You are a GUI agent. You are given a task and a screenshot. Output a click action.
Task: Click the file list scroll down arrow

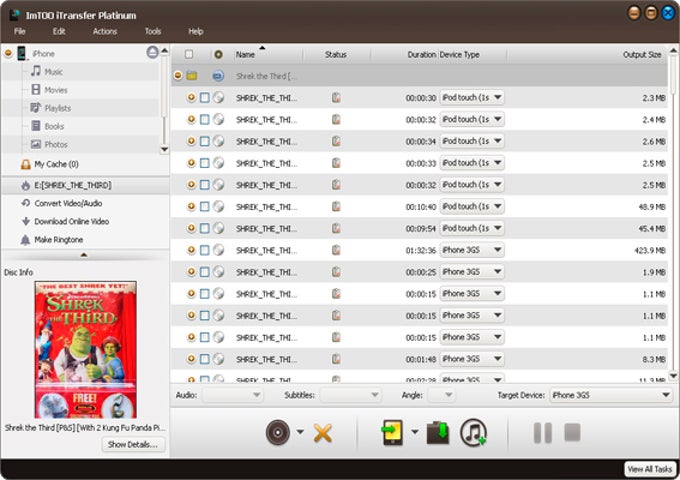click(673, 376)
